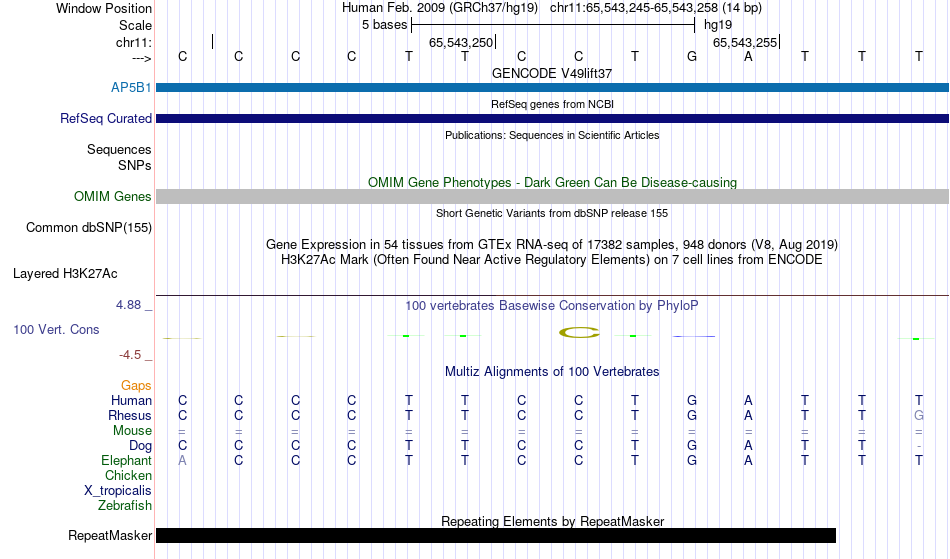Click the Window Position label
This screenshot has height=559, width=950.
pyautogui.click(x=104, y=8)
